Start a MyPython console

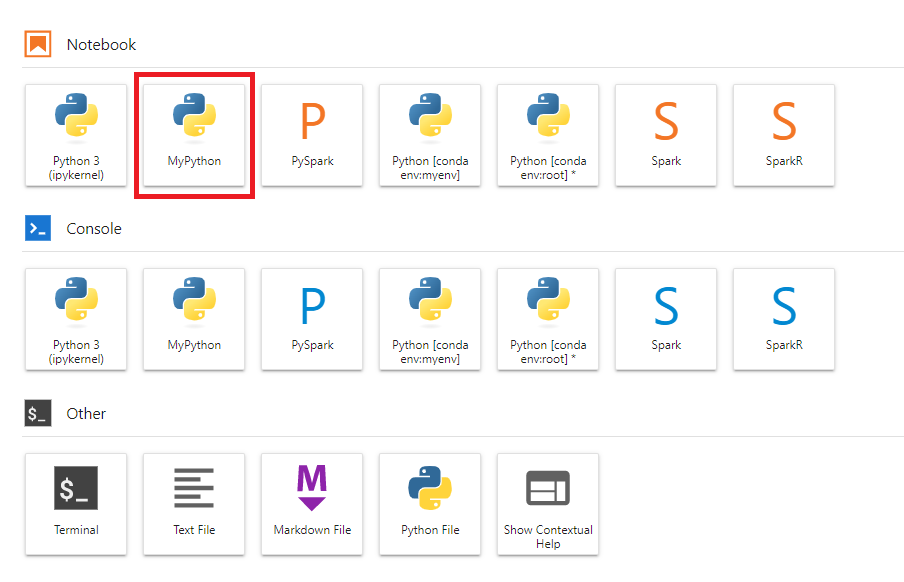click(194, 319)
